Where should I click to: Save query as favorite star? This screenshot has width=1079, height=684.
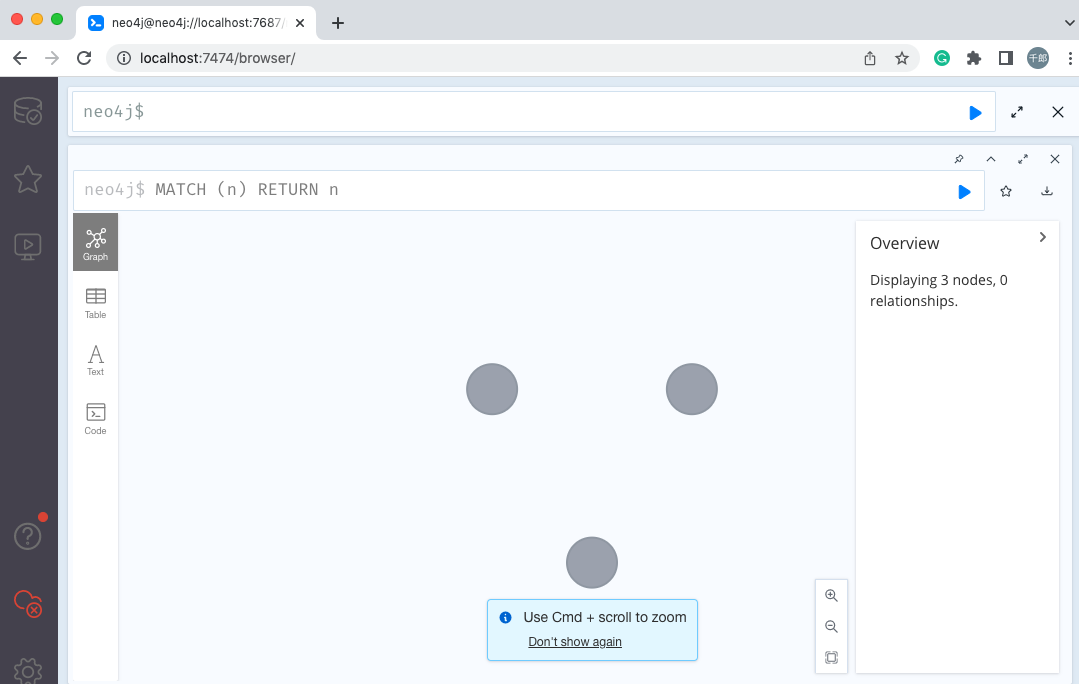(x=1006, y=191)
